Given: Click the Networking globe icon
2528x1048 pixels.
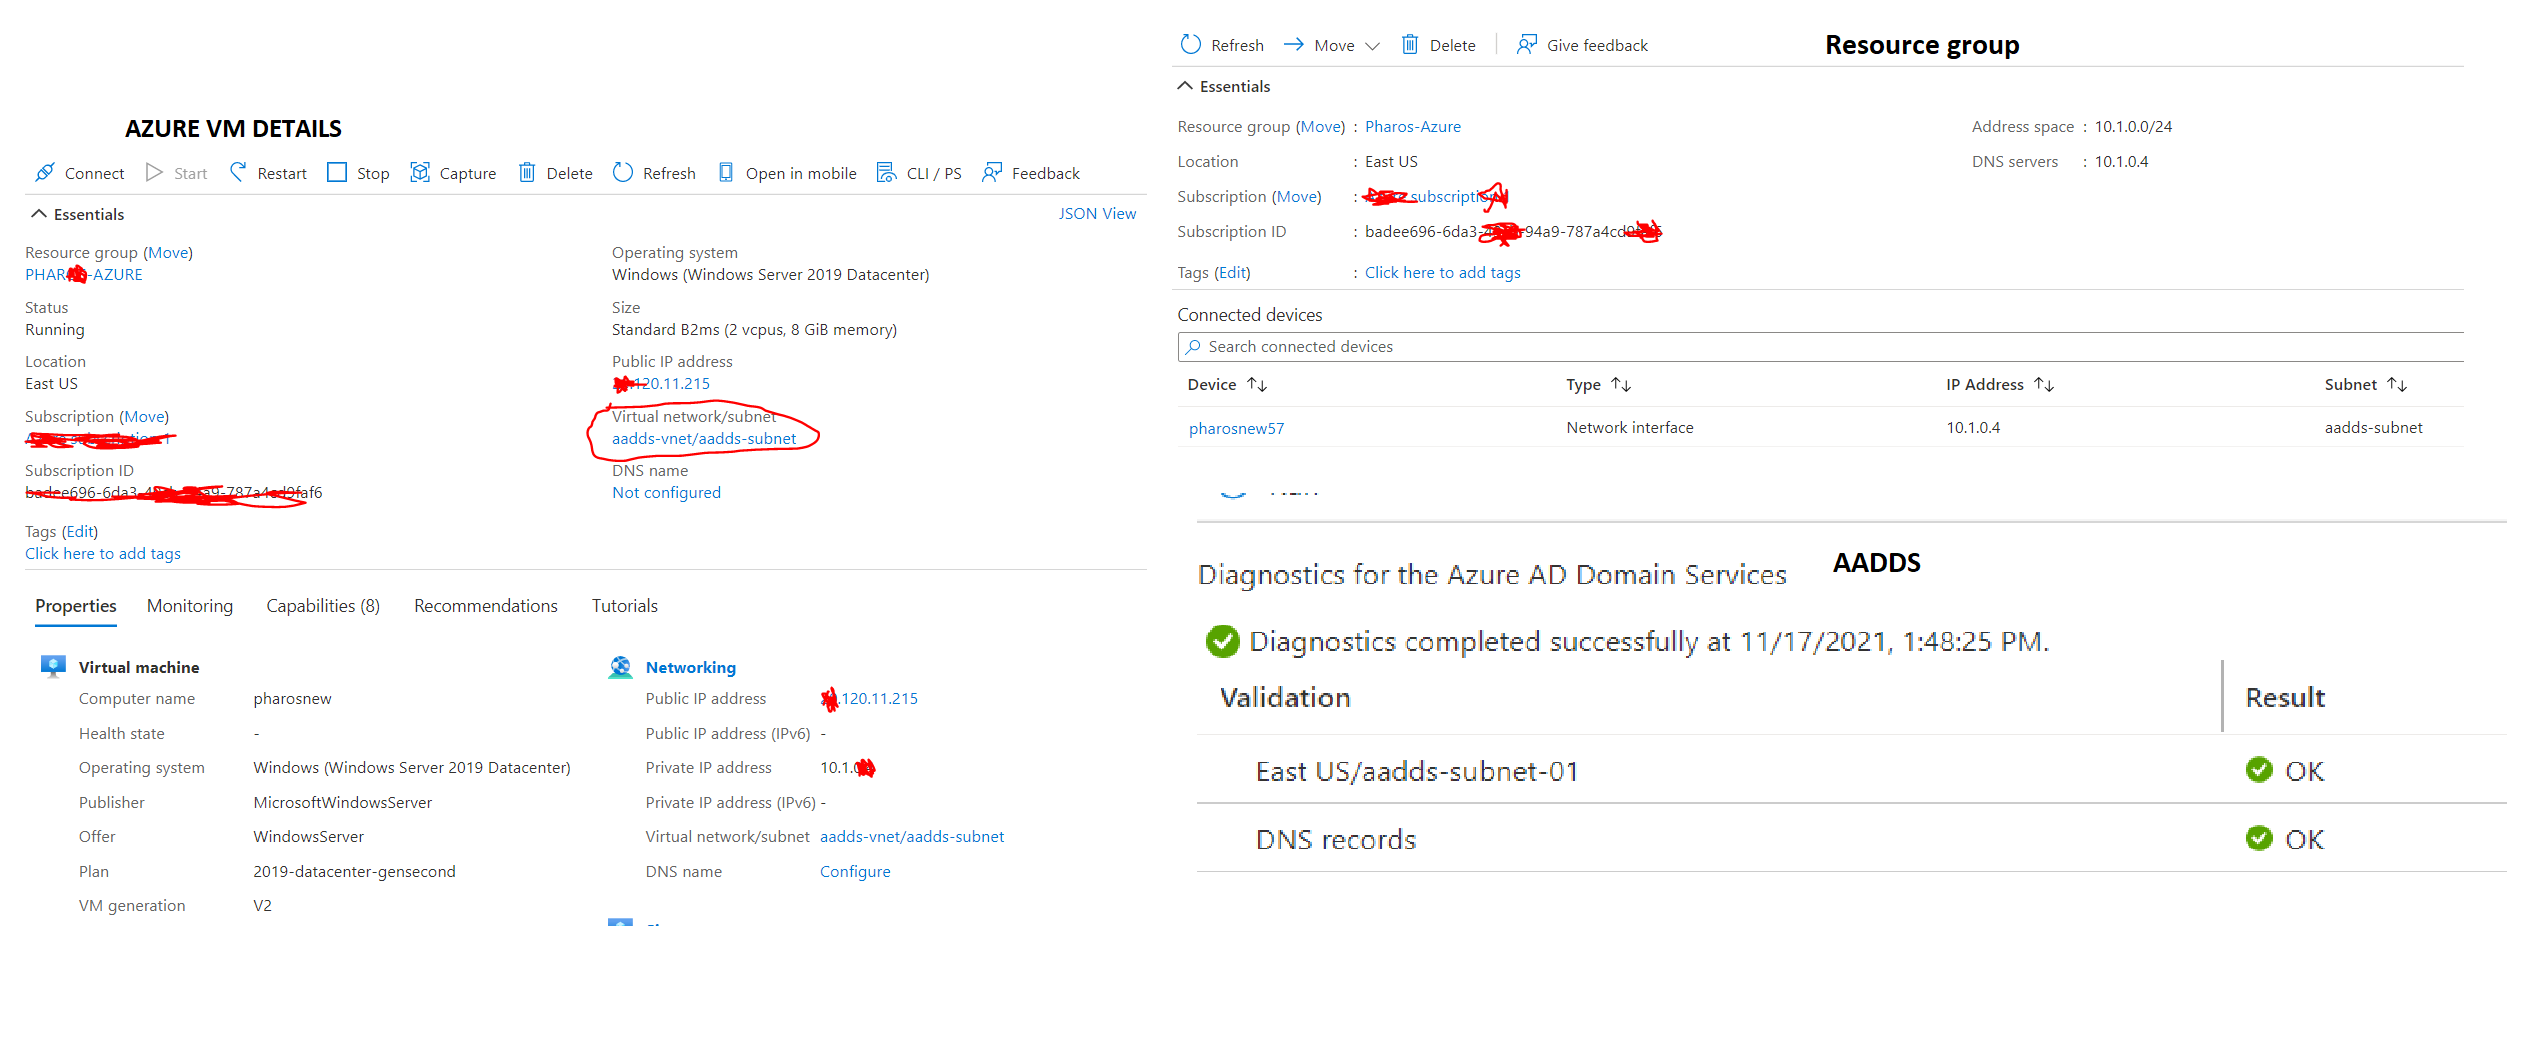Looking at the screenshot, I should (620, 667).
